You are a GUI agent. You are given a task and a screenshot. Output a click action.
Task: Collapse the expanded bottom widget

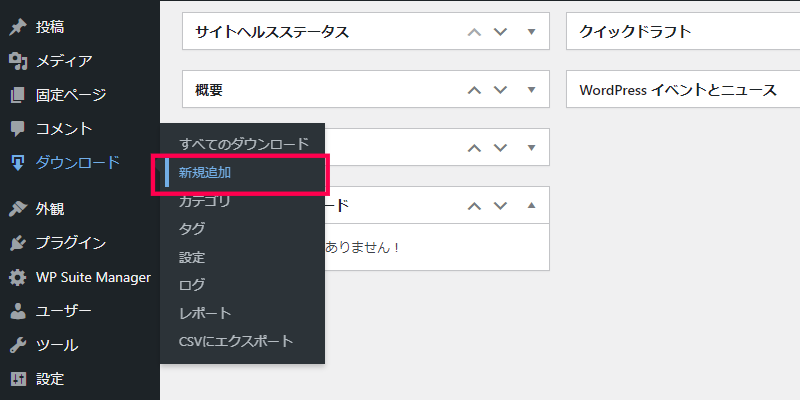click(x=532, y=206)
